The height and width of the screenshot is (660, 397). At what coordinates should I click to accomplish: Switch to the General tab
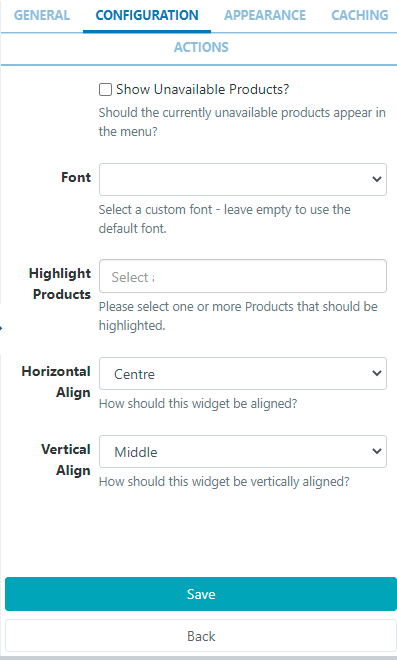point(42,16)
